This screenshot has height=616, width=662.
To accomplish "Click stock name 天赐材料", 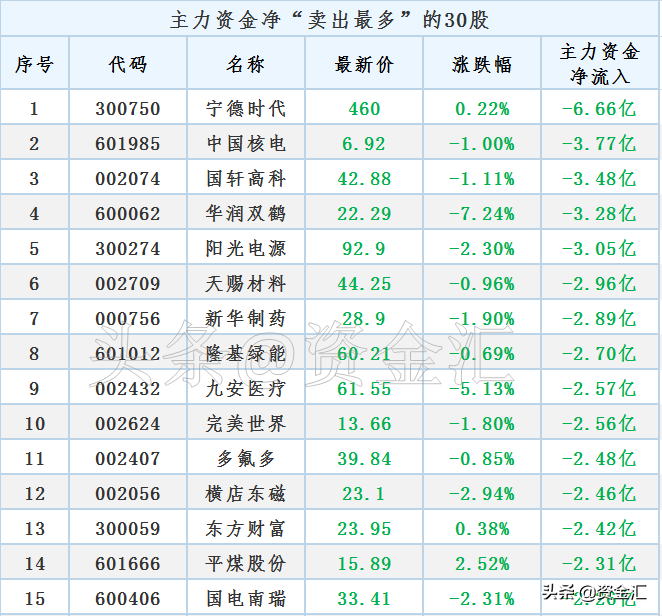I will (x=246, y=284).
